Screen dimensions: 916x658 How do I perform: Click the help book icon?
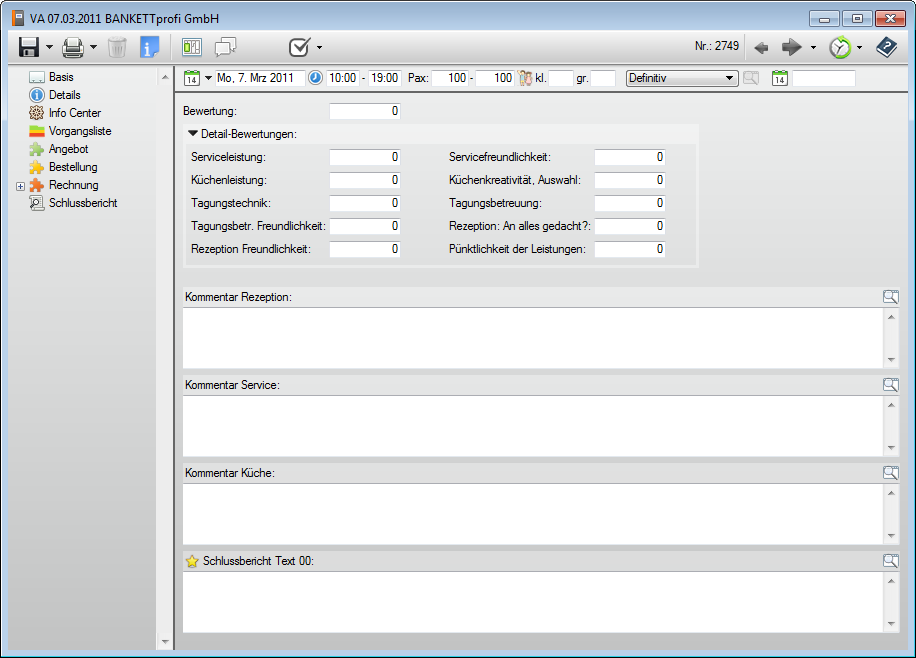[x=886, y=47]
